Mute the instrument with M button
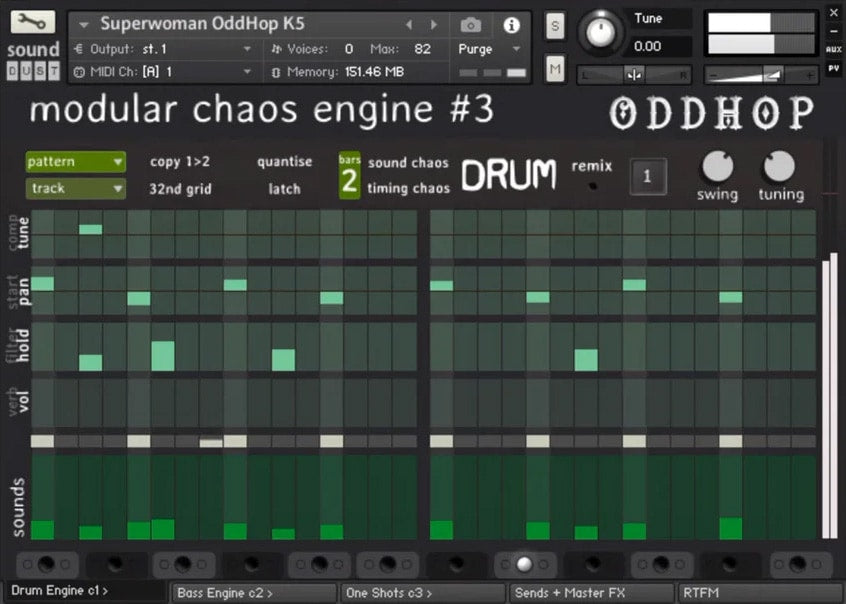The image size is (846, 604). click(555, 68)
